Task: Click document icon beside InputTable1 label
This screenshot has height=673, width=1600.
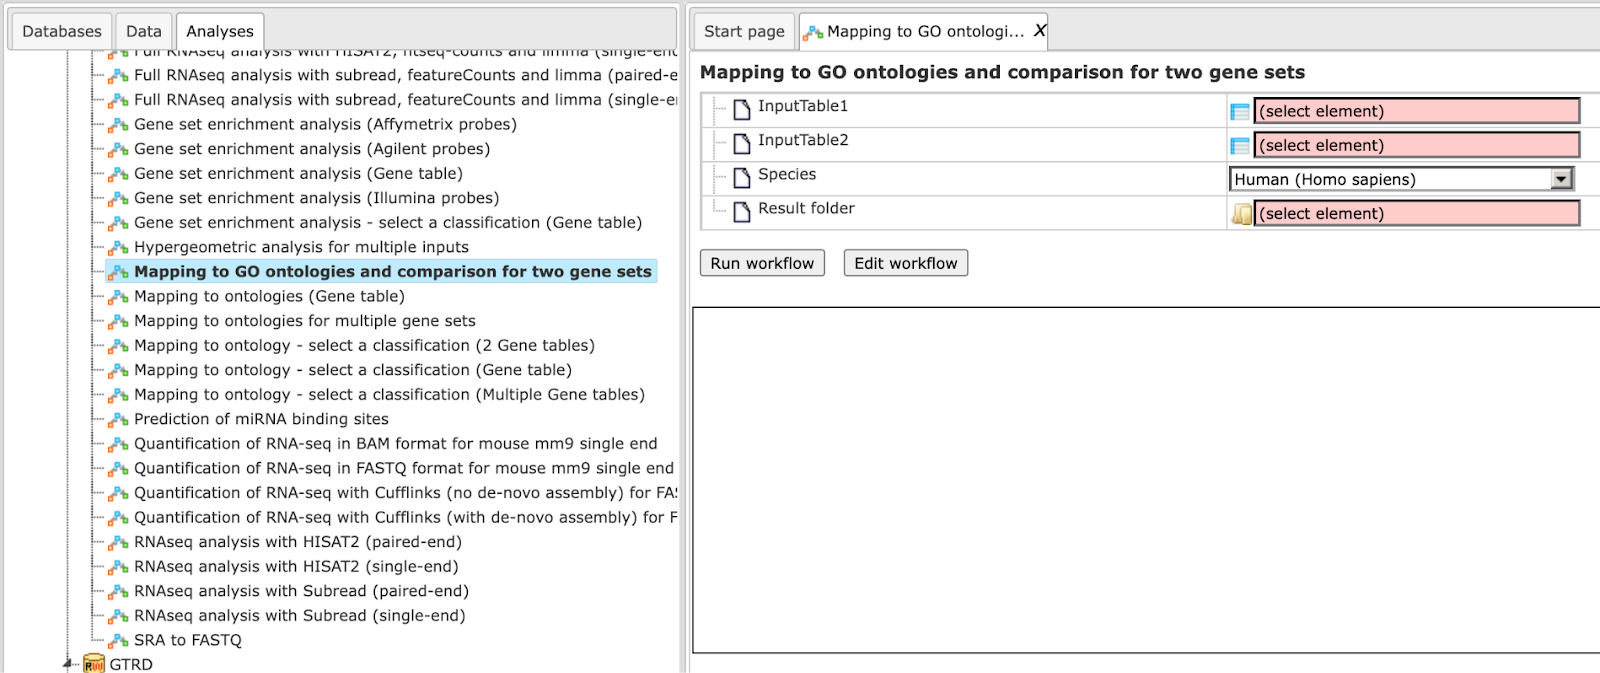Action: click(x=742, y=109)
